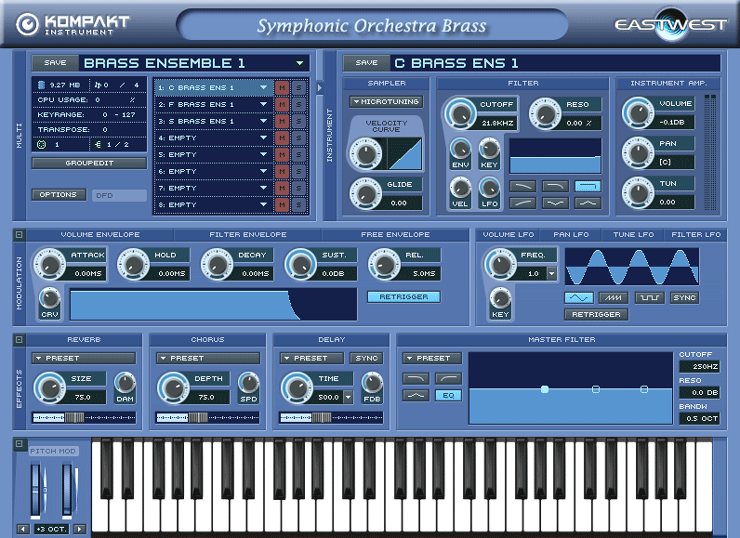Click the Glide knob
Screen dimensions: 740x538
pos(366,193)
